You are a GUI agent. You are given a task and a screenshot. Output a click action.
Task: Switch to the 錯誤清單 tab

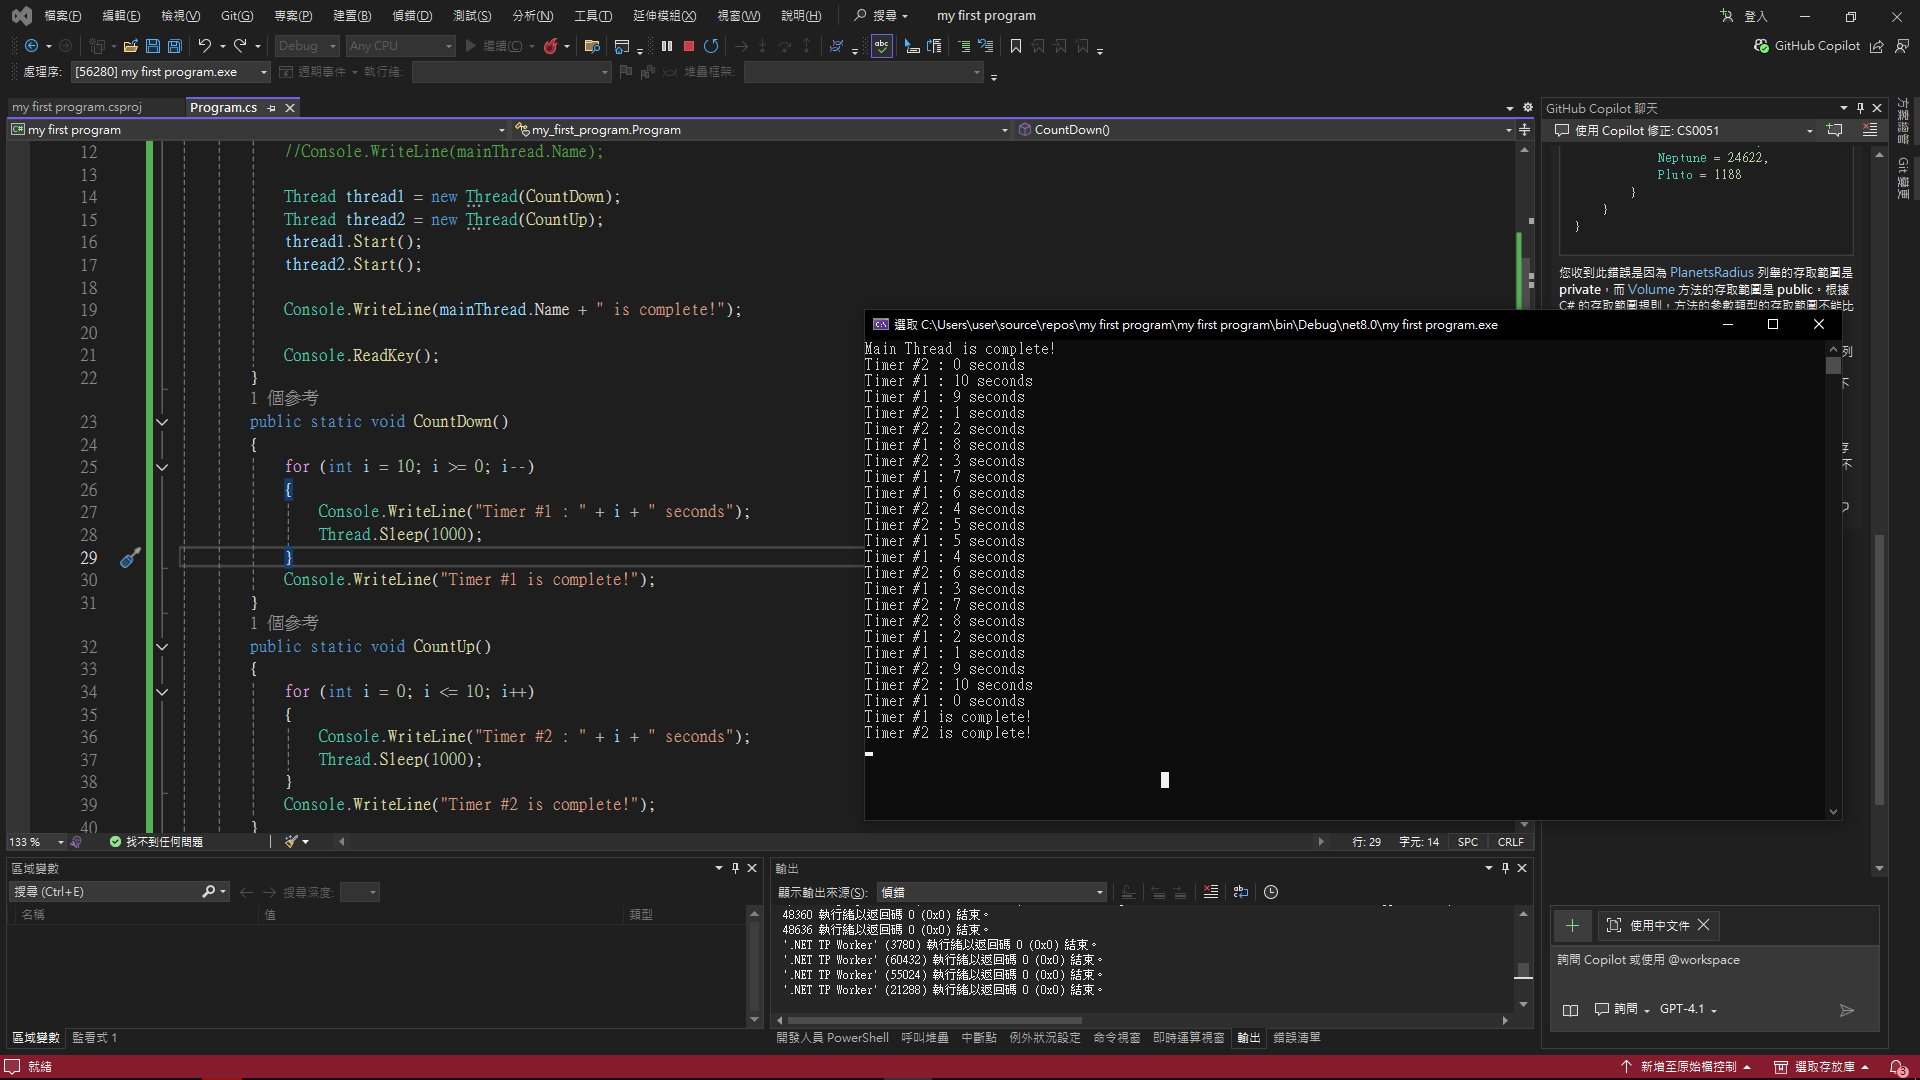tap(1296, 1038)
